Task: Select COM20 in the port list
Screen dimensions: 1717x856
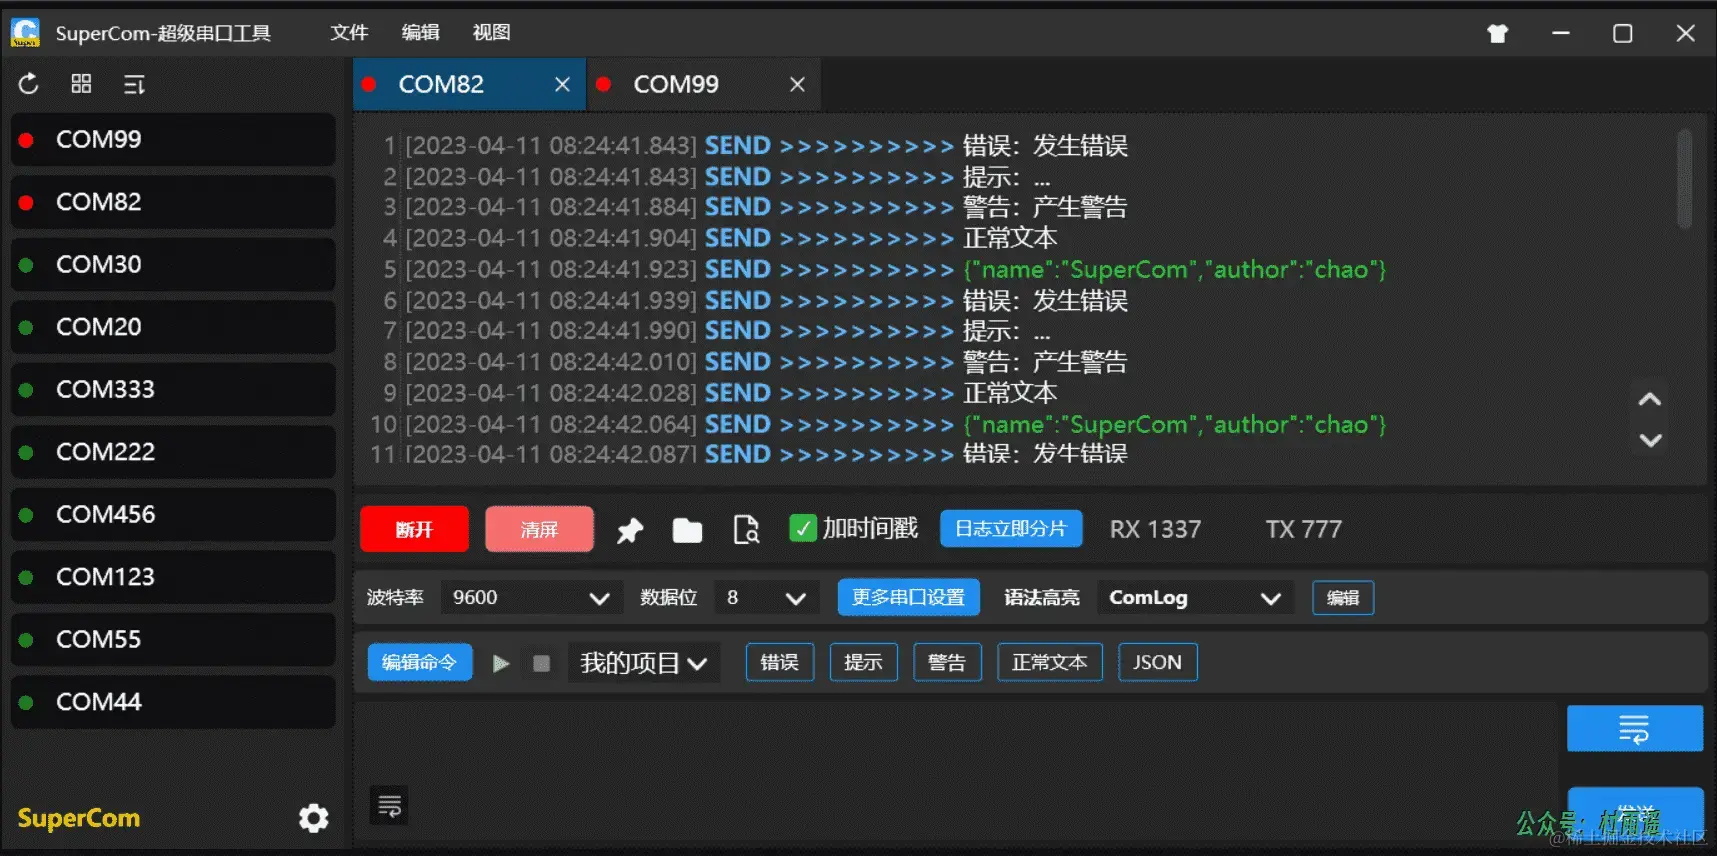Action: [x=173, y=327]
